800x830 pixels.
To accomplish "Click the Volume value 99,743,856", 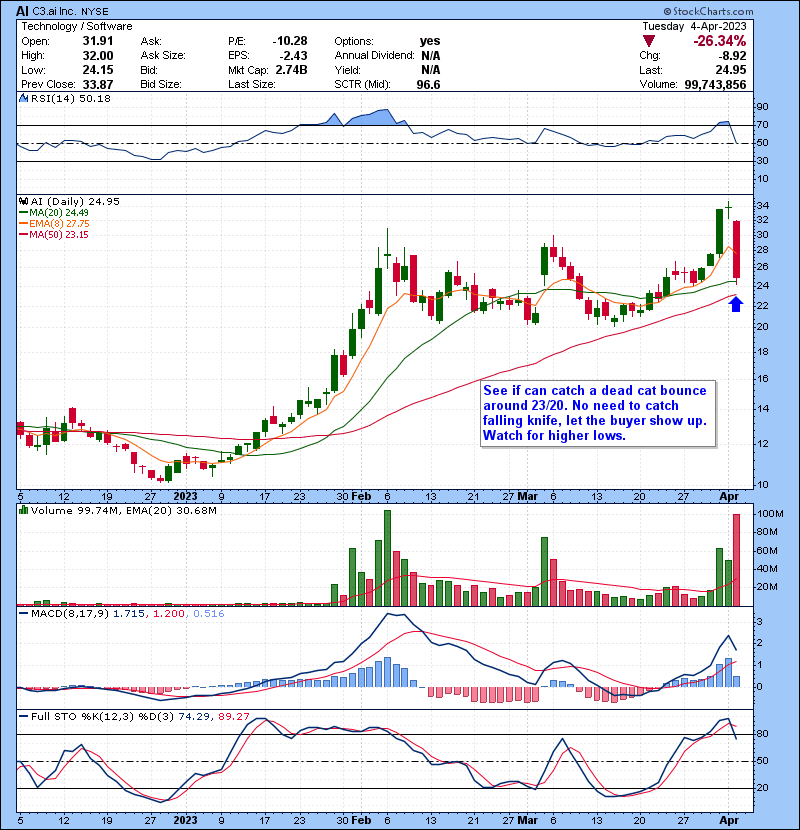I will pyautogui.click(x=715, y=84).
